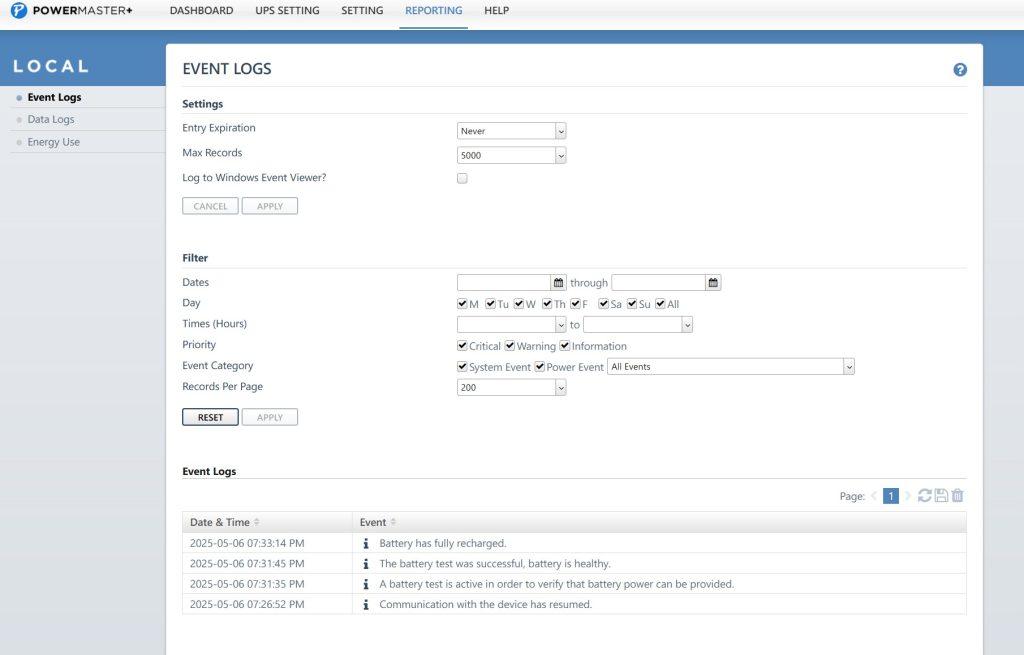Click the end date input field
1024x655 pixels.
coord(658,283)
